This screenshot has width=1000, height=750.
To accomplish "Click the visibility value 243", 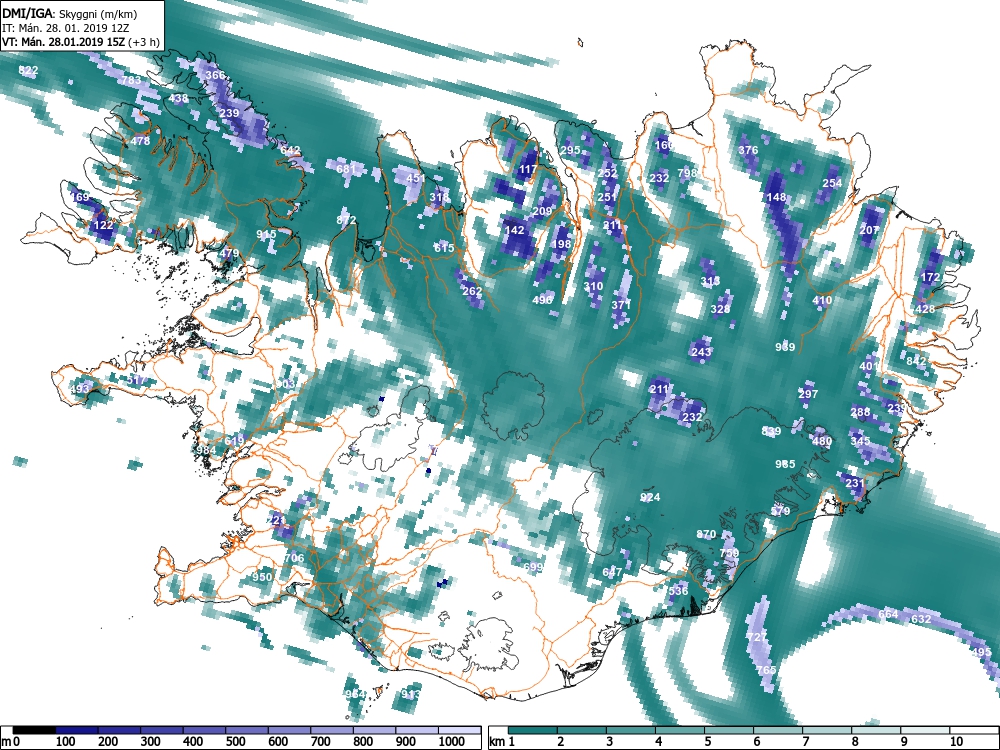I will click(x=701, y=352).
